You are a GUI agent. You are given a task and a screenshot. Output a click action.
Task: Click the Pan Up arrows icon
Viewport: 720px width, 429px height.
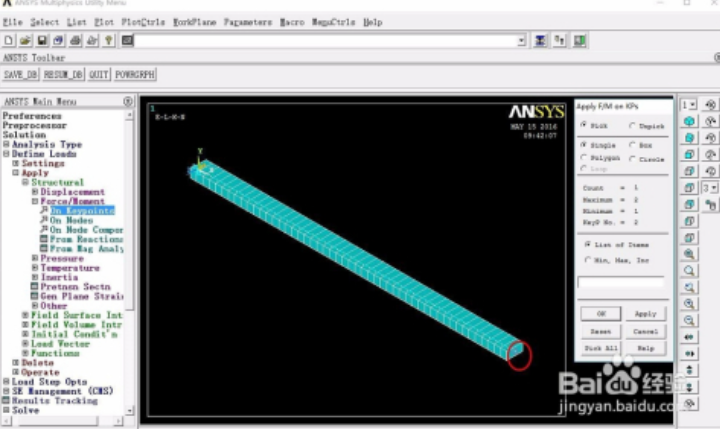689,370
